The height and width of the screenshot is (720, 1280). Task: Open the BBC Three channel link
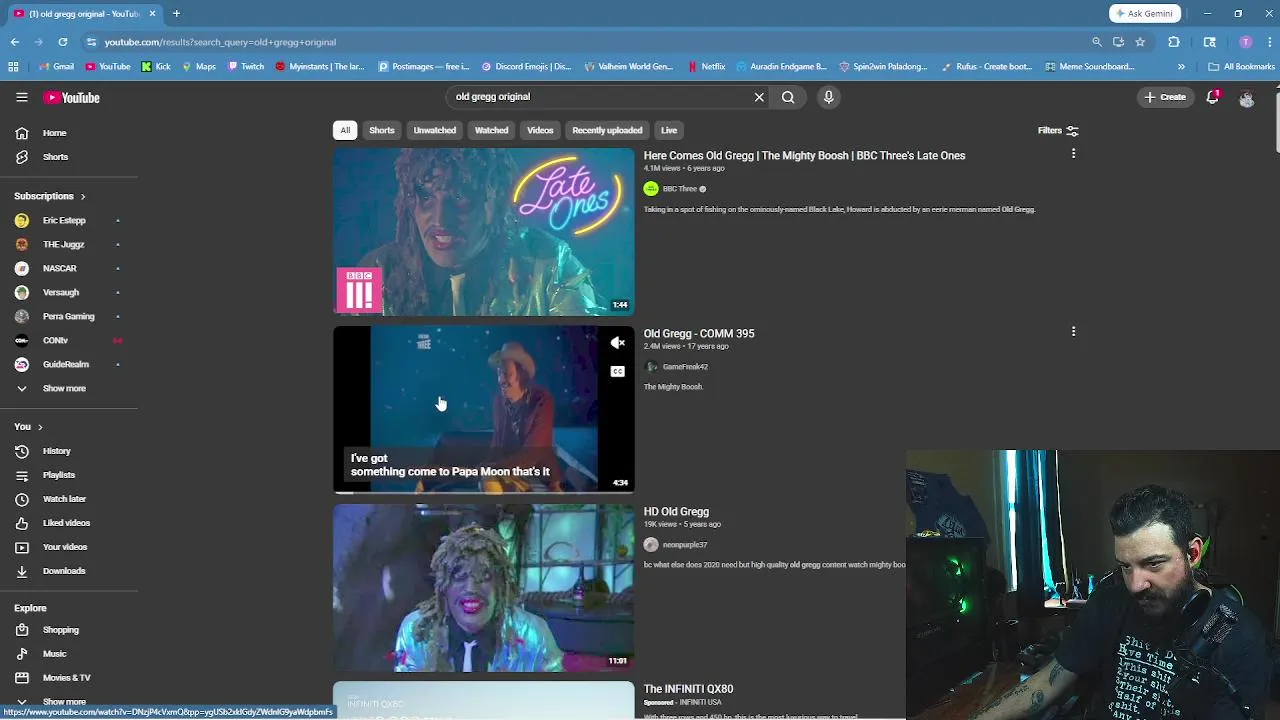coord(680,189)
